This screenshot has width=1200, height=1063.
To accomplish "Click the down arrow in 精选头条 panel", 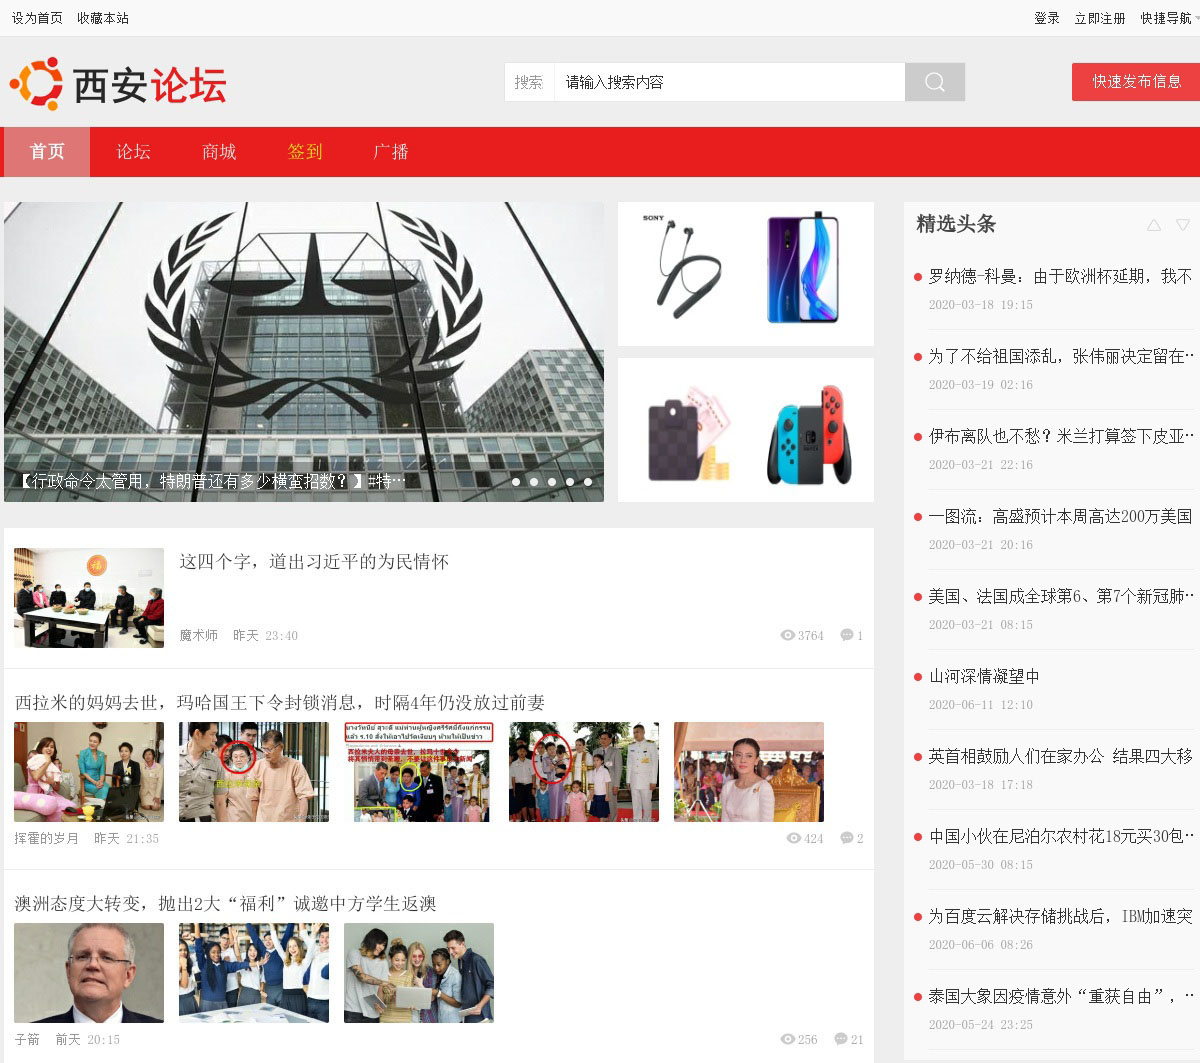I will (x=1183, y=225).
